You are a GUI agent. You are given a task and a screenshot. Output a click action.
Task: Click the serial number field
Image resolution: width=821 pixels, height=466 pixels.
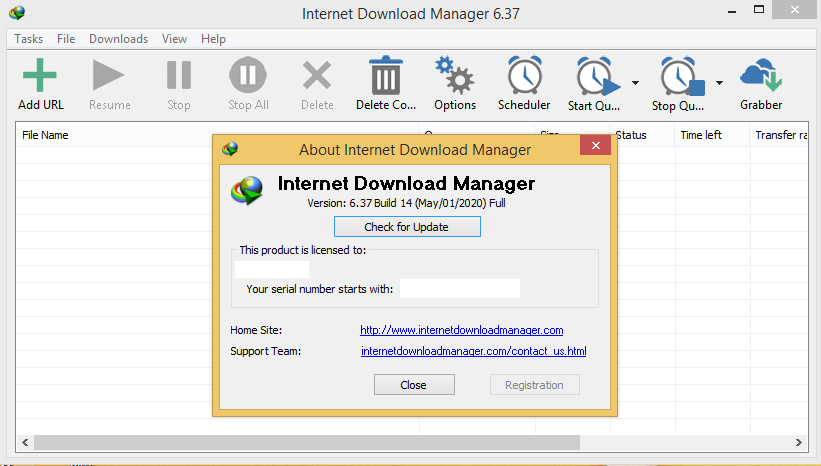(460, 289)
